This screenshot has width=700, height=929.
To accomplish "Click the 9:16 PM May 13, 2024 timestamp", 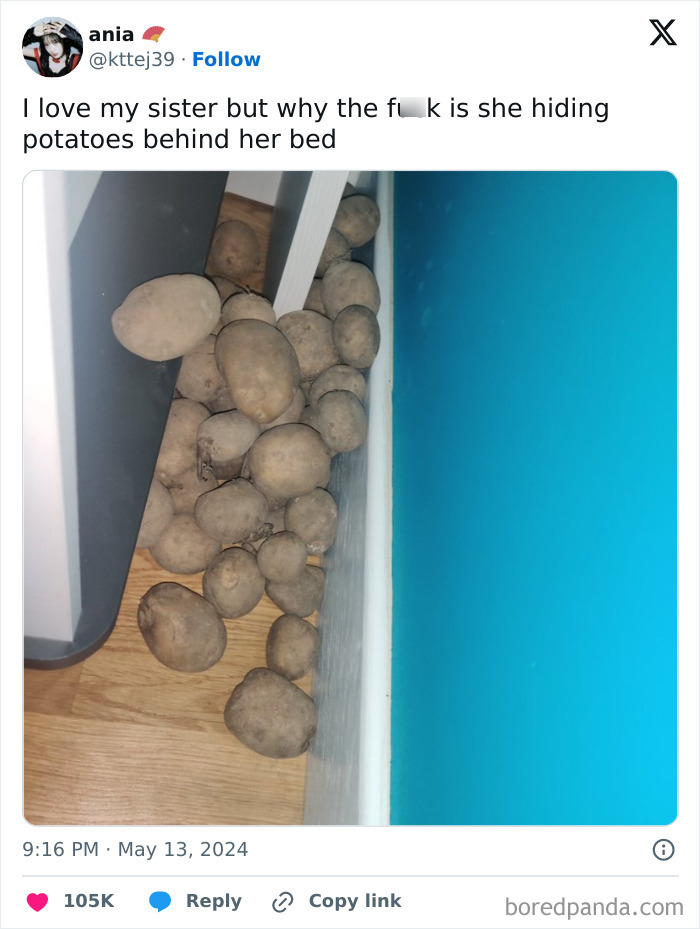I will [x=135, y=849].
